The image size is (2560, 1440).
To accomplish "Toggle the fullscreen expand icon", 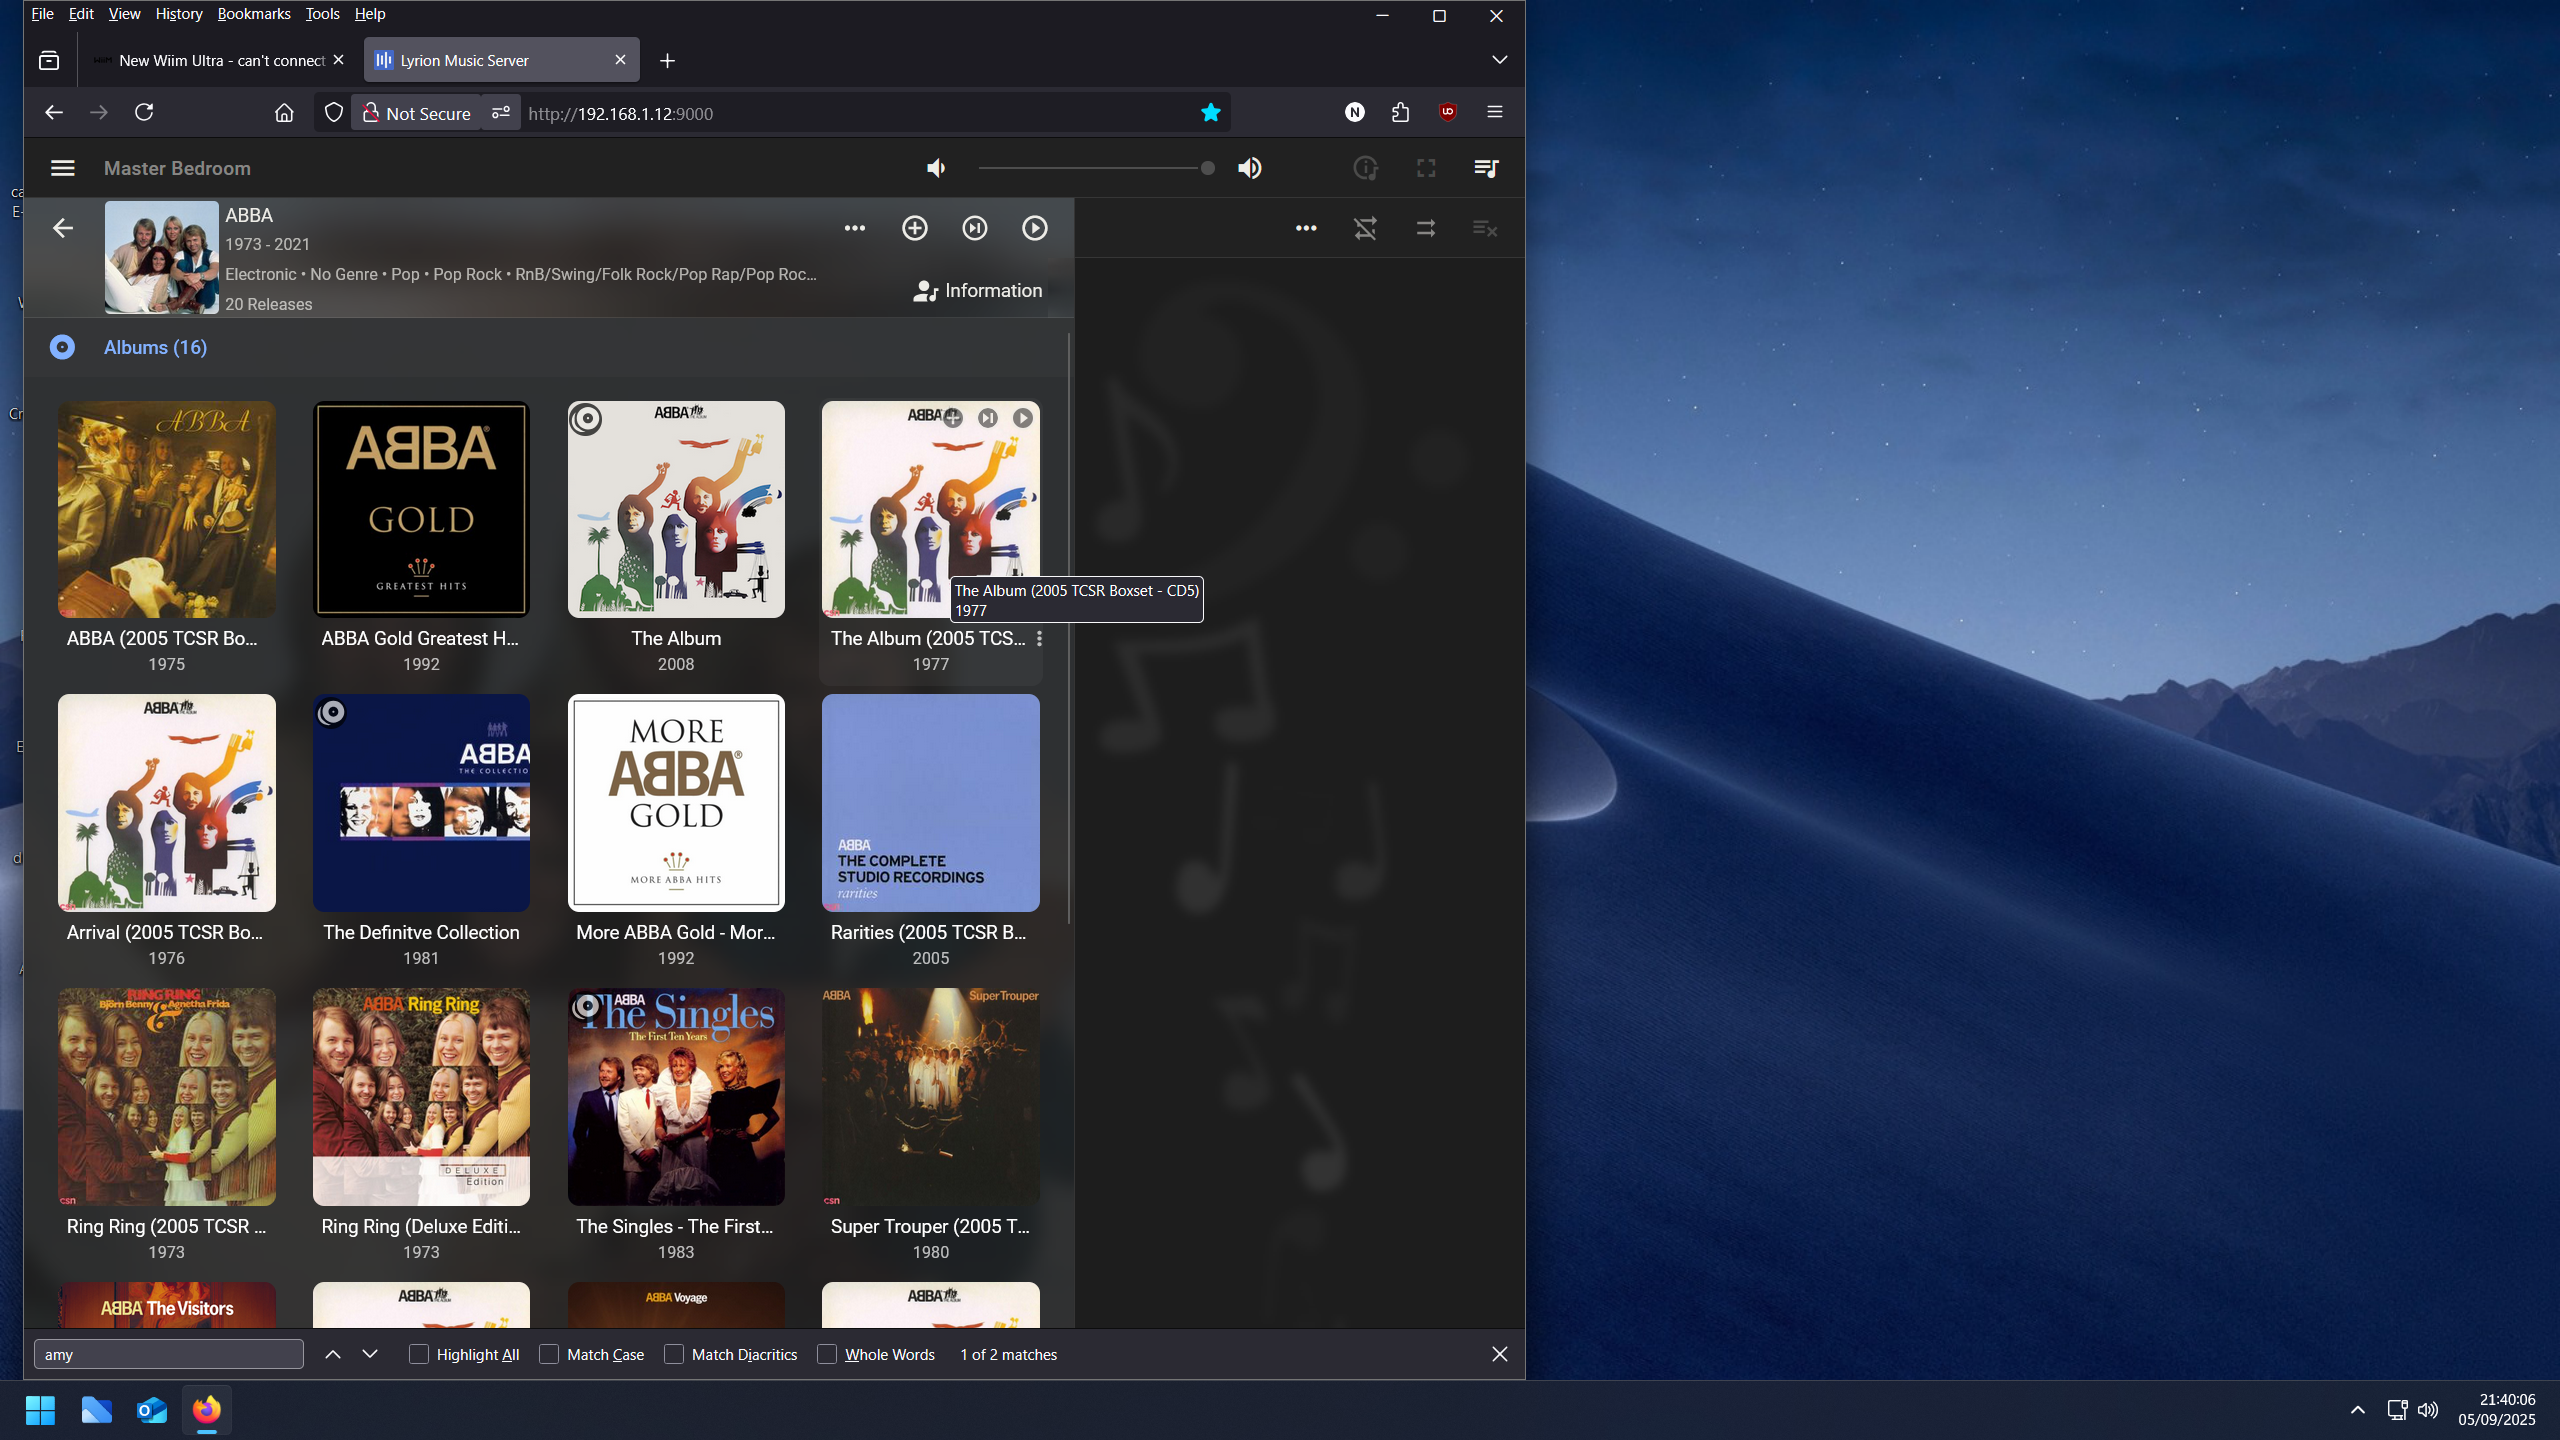I will pyautogui.click(x=1426, y=168).
